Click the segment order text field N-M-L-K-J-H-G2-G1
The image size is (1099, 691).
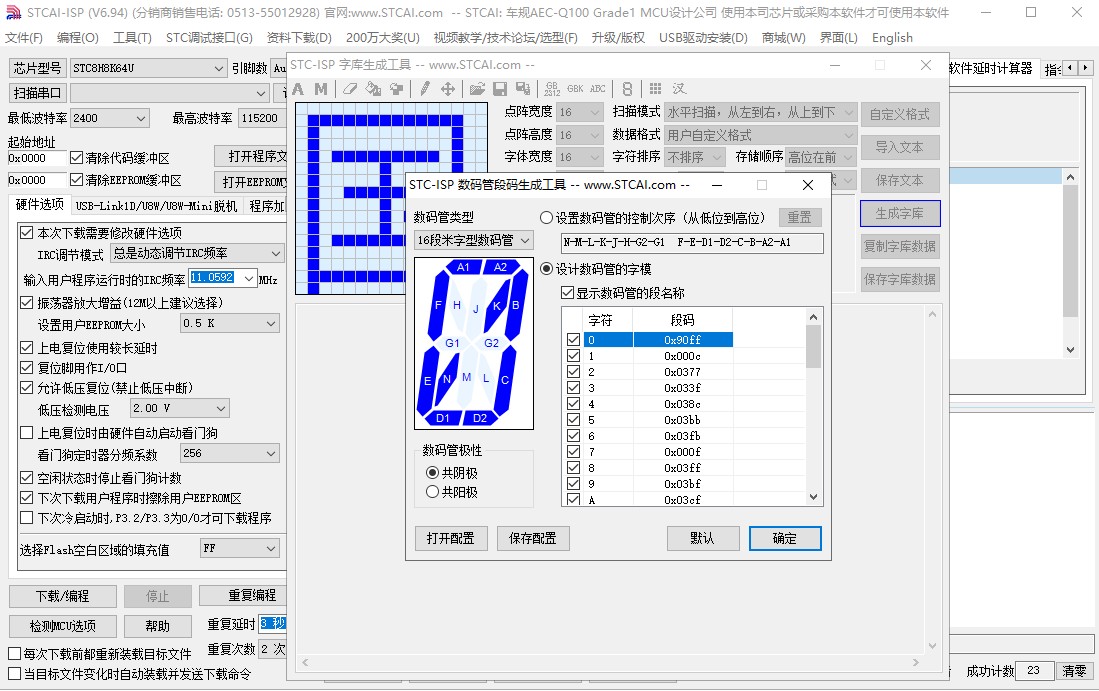click(692, 242)
